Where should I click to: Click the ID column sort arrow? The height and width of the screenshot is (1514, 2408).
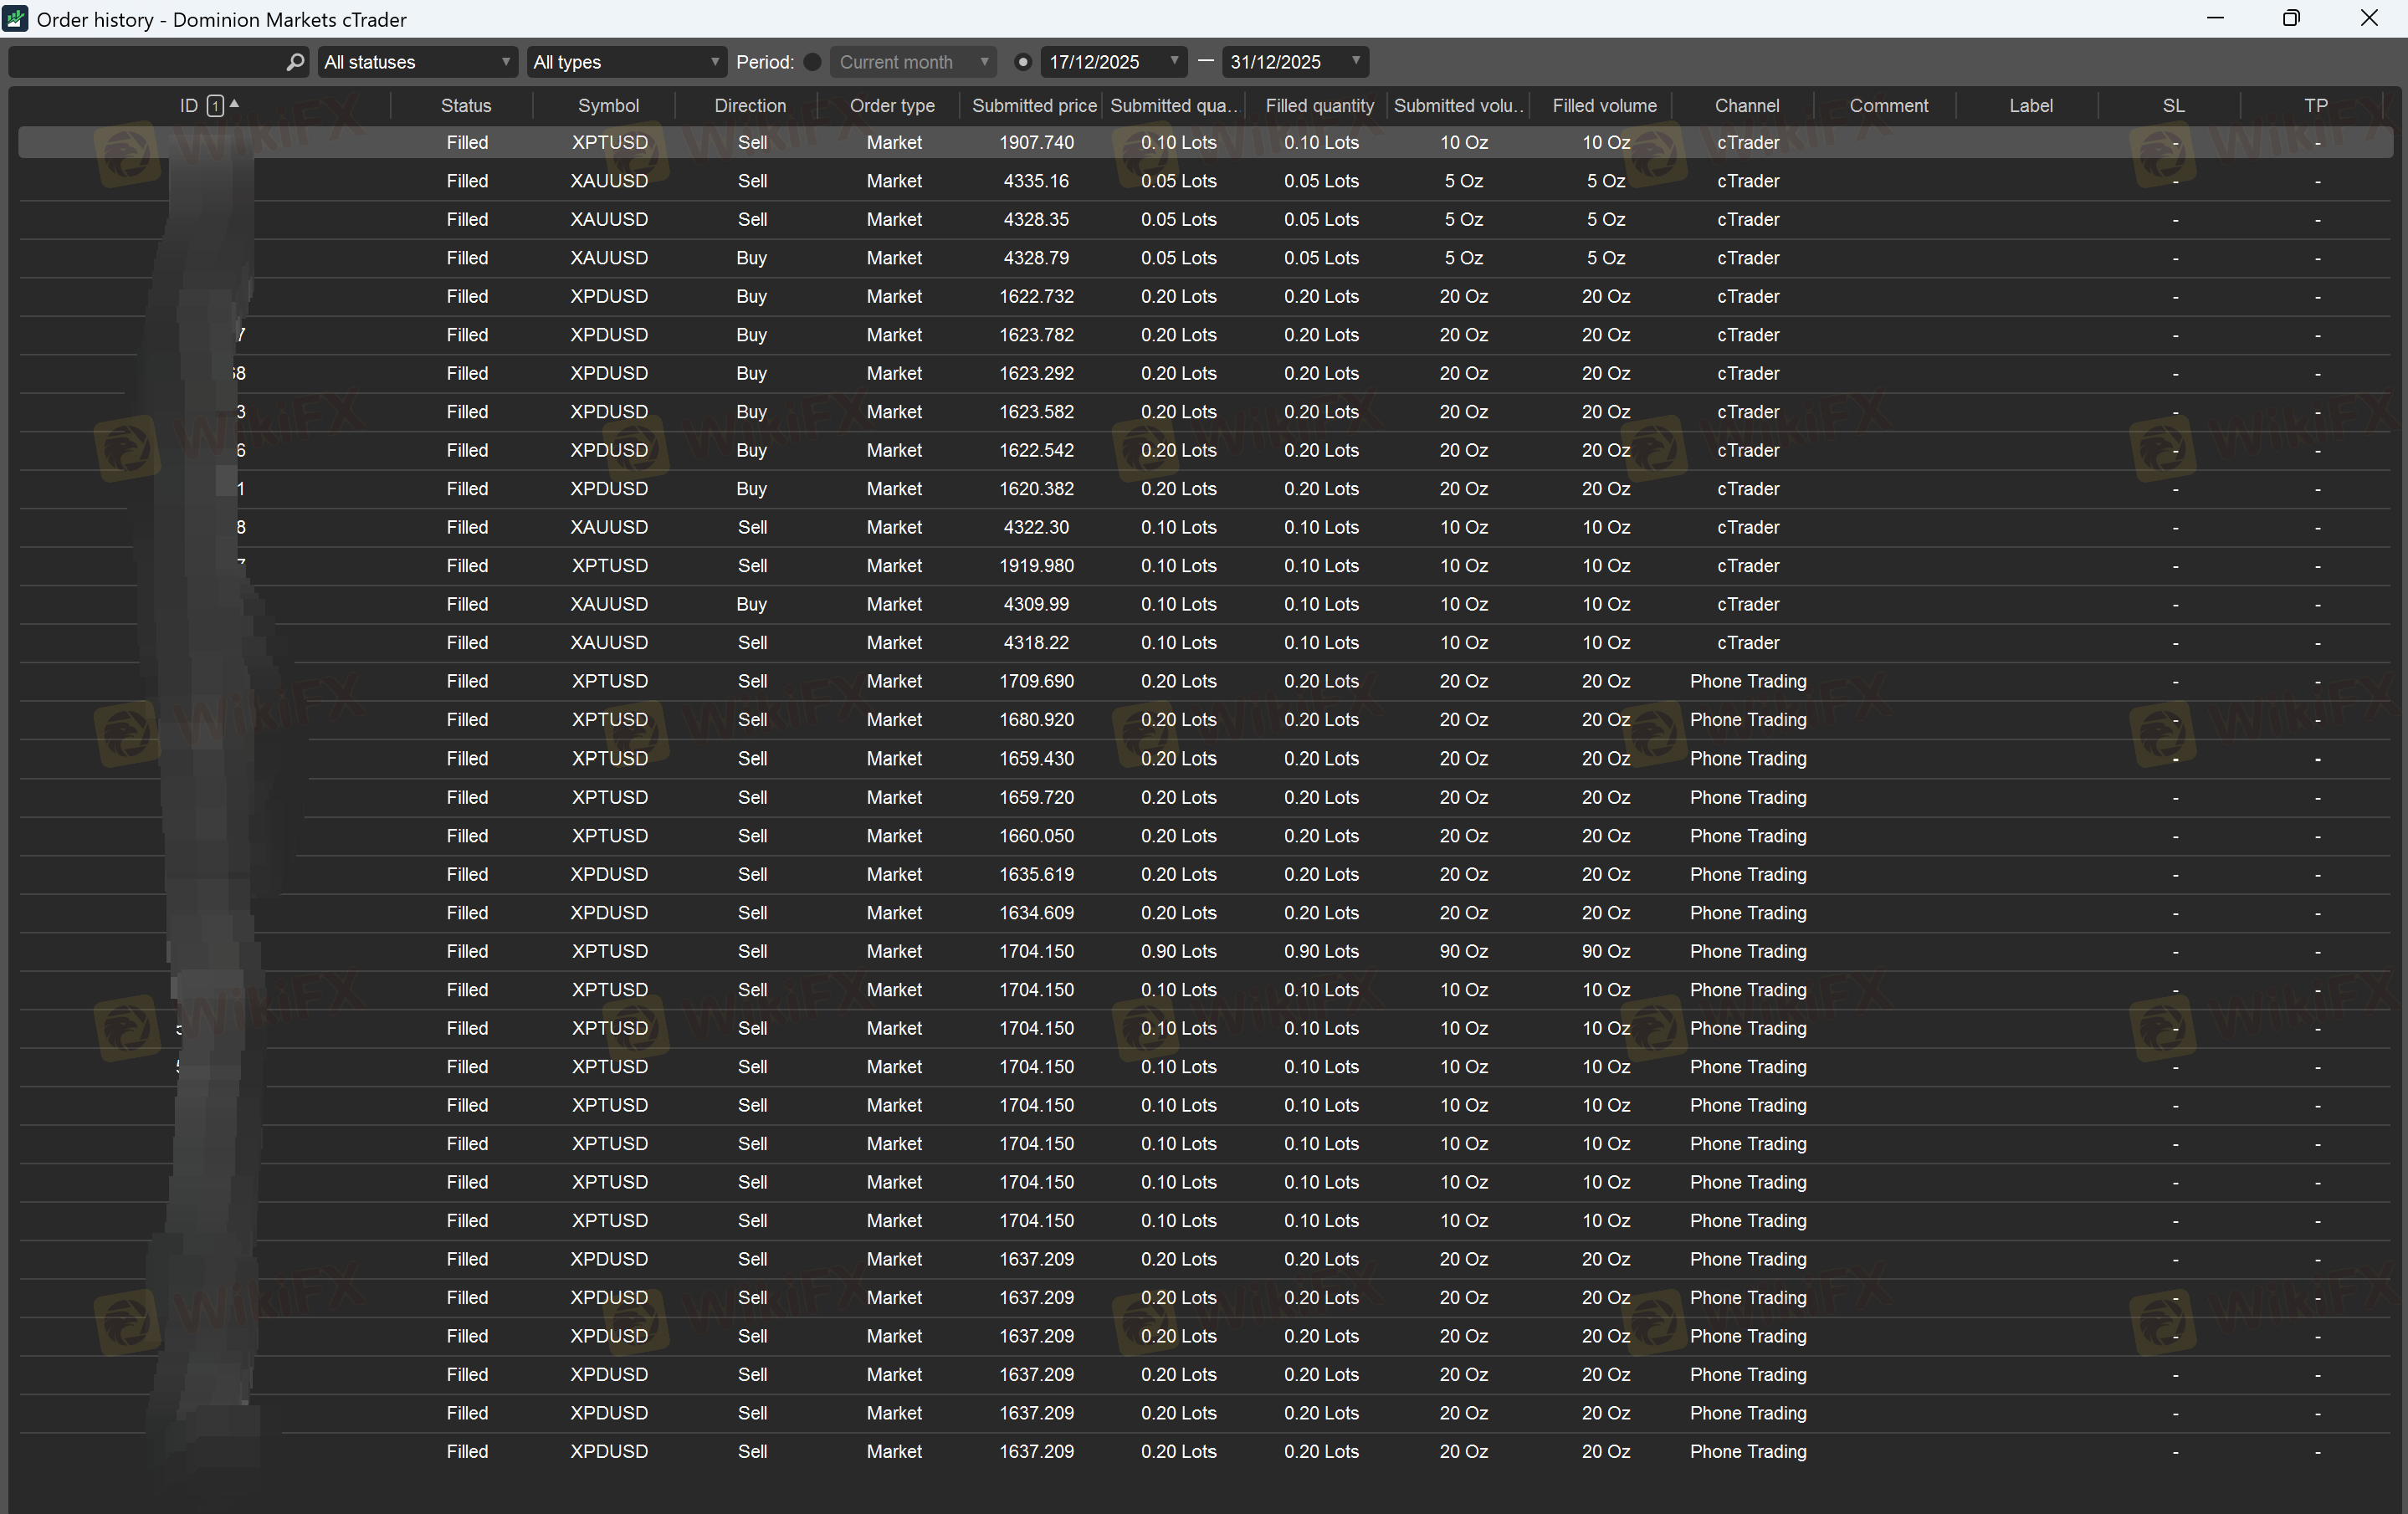234,103
